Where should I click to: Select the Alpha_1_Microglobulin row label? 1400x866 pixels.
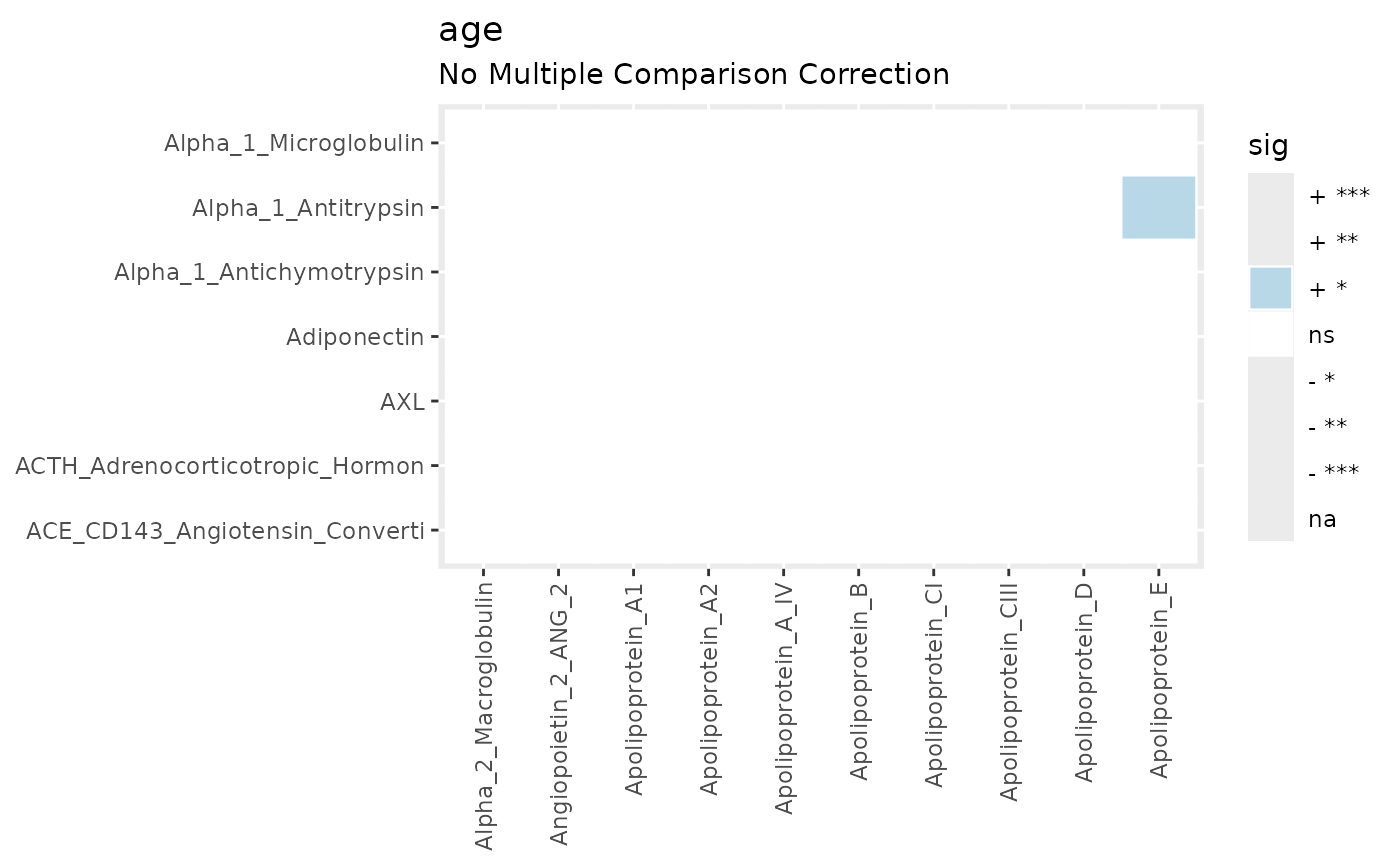(294, 143)
